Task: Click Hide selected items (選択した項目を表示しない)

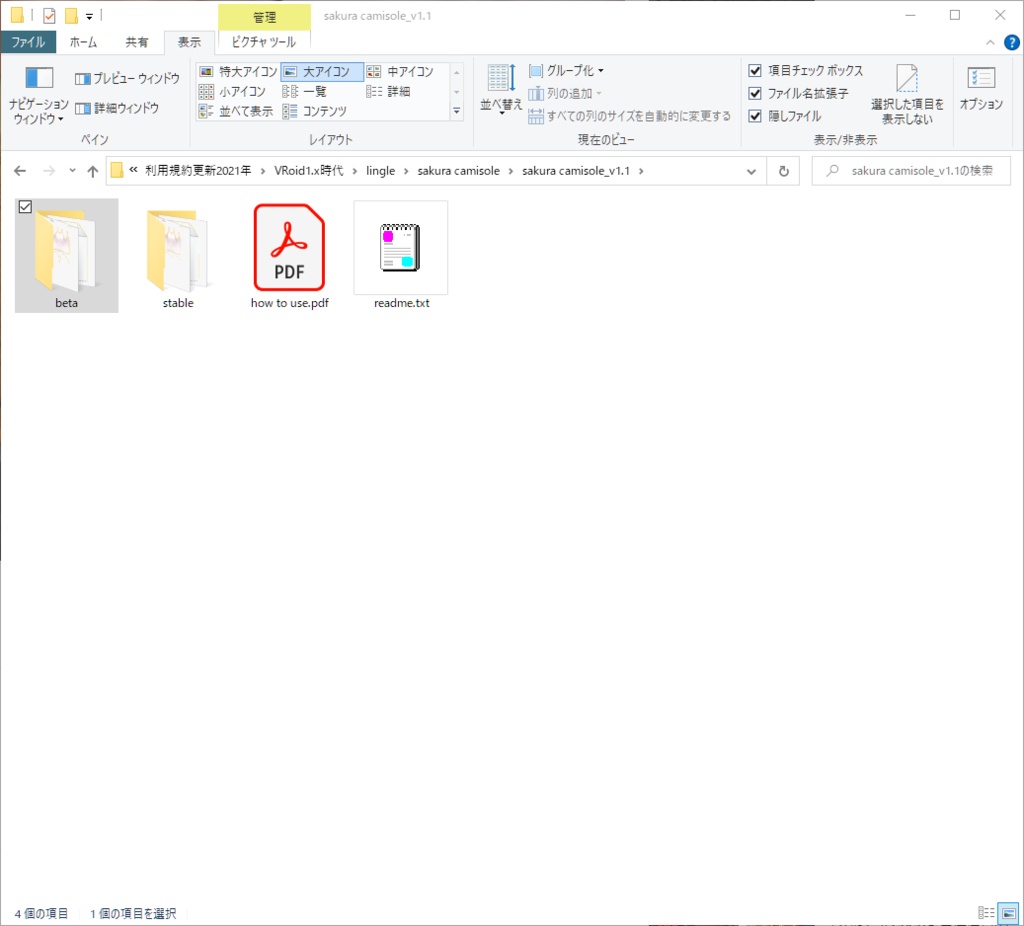Action: click(x=907, y=95)
